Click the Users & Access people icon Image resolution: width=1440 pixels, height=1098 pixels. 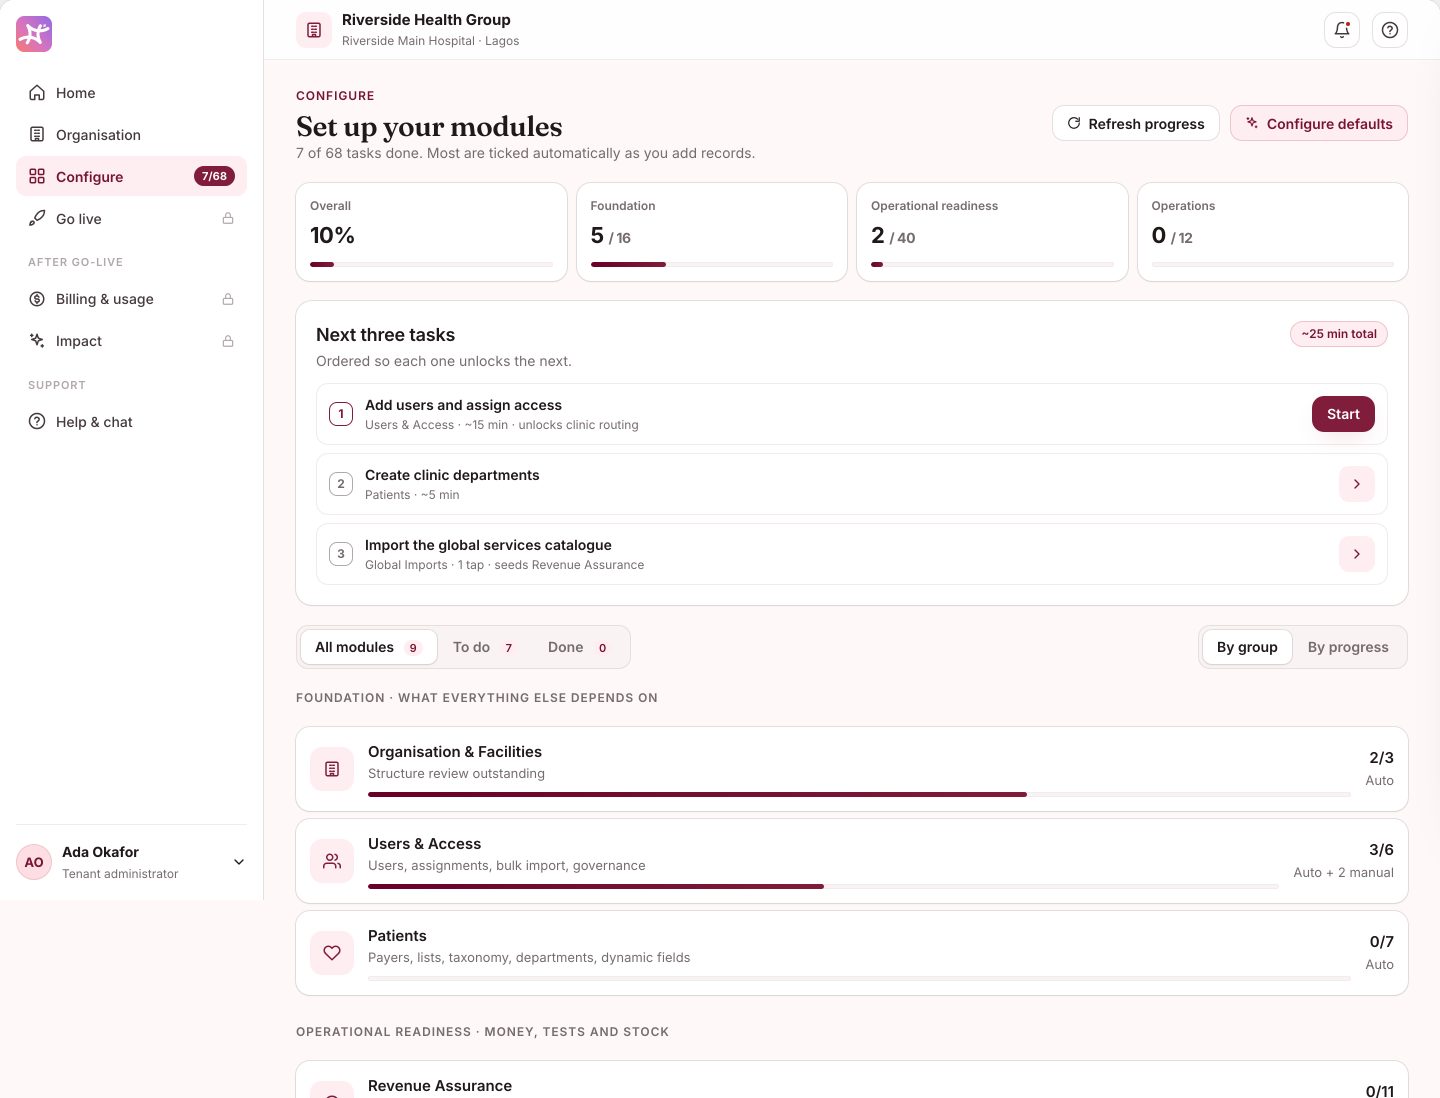(x=332, y=861)
